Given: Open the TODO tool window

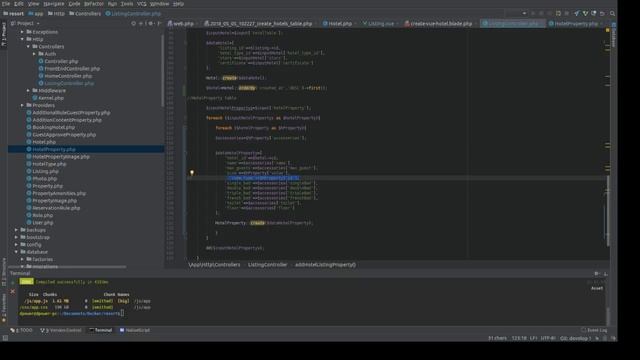Looking at the screenshot, I should click(x=22, y=330).
